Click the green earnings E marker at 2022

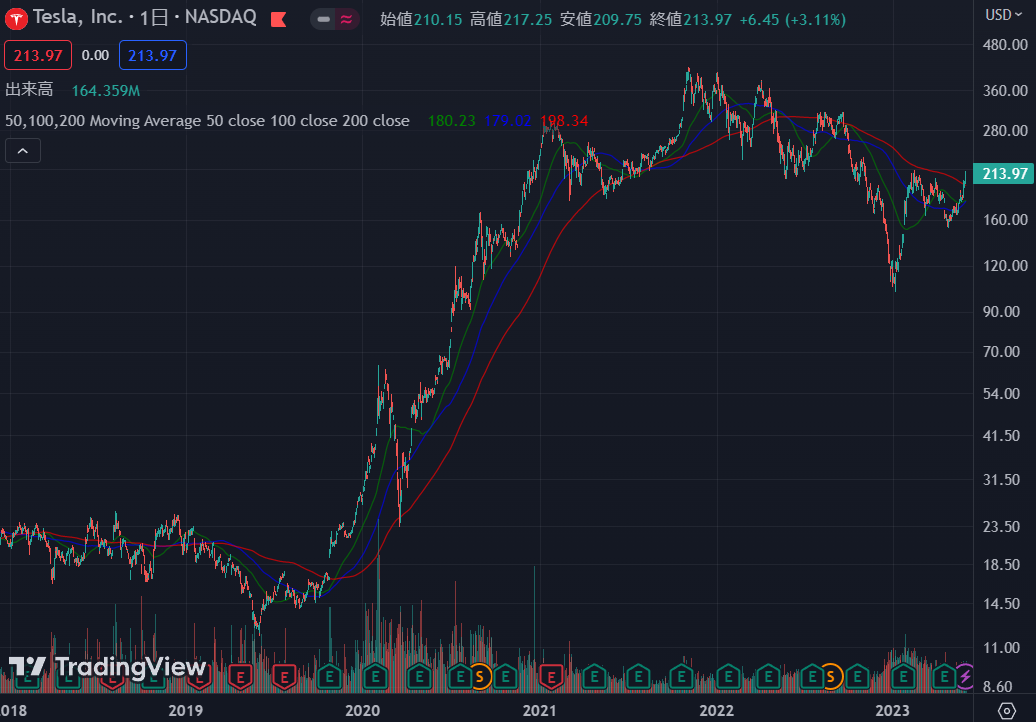coord(727,676)
